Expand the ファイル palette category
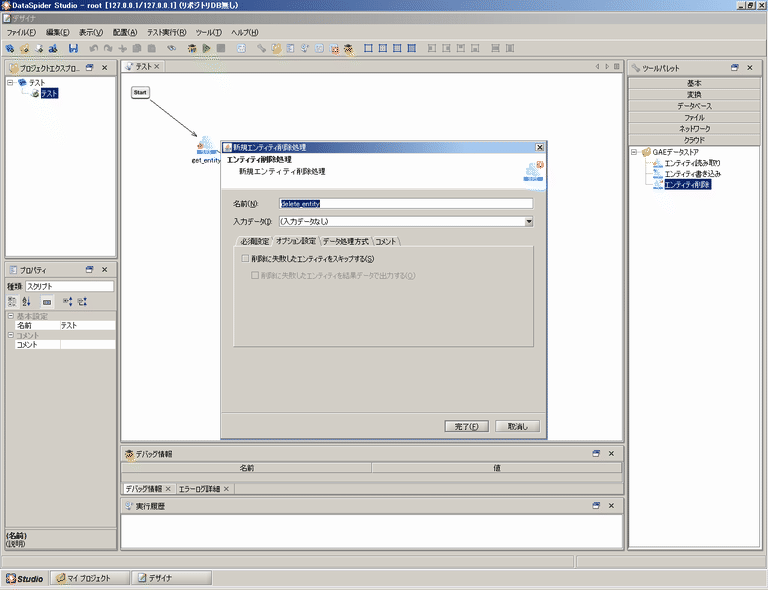 coord(694,117)
